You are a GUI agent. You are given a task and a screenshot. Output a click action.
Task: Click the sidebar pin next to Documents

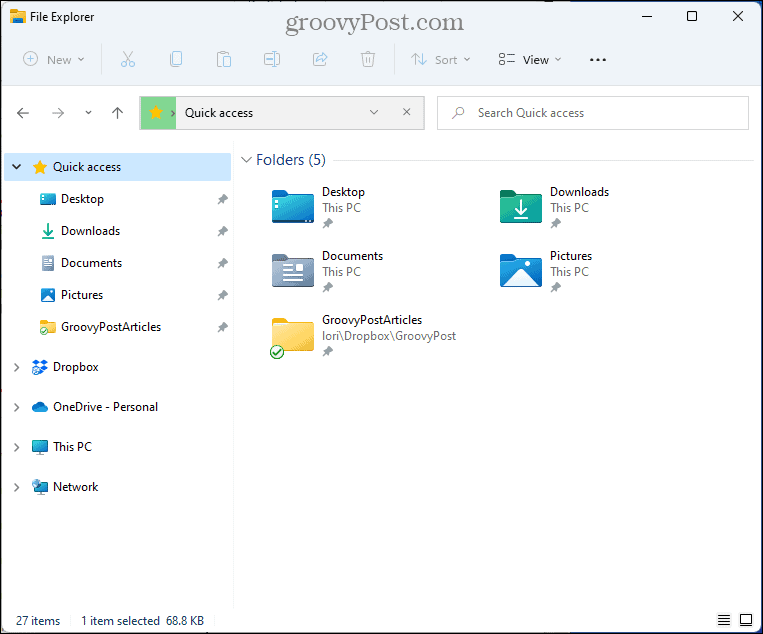coord(222,263)
